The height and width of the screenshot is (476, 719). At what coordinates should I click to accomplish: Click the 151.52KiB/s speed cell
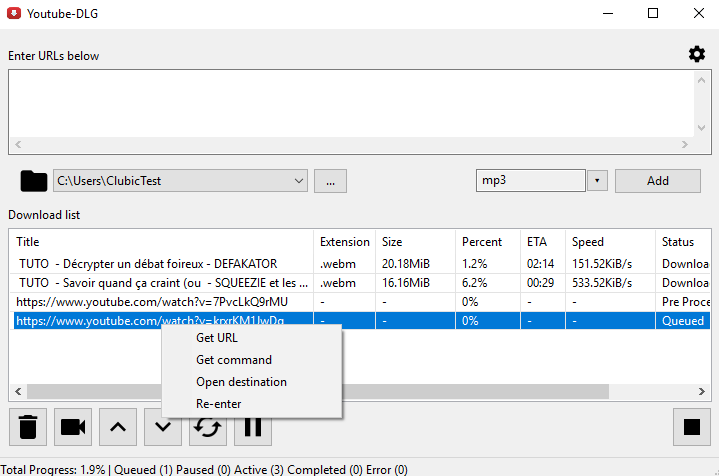602,264
